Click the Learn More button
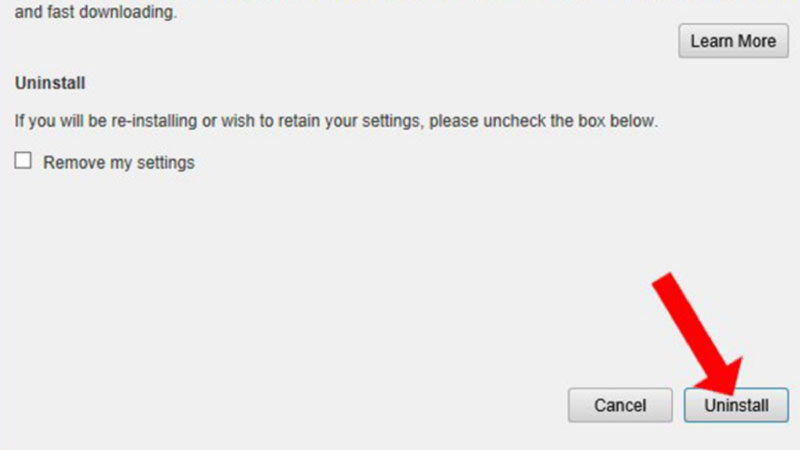The width and height of the screenshot is (800, 450). [733, 41]
